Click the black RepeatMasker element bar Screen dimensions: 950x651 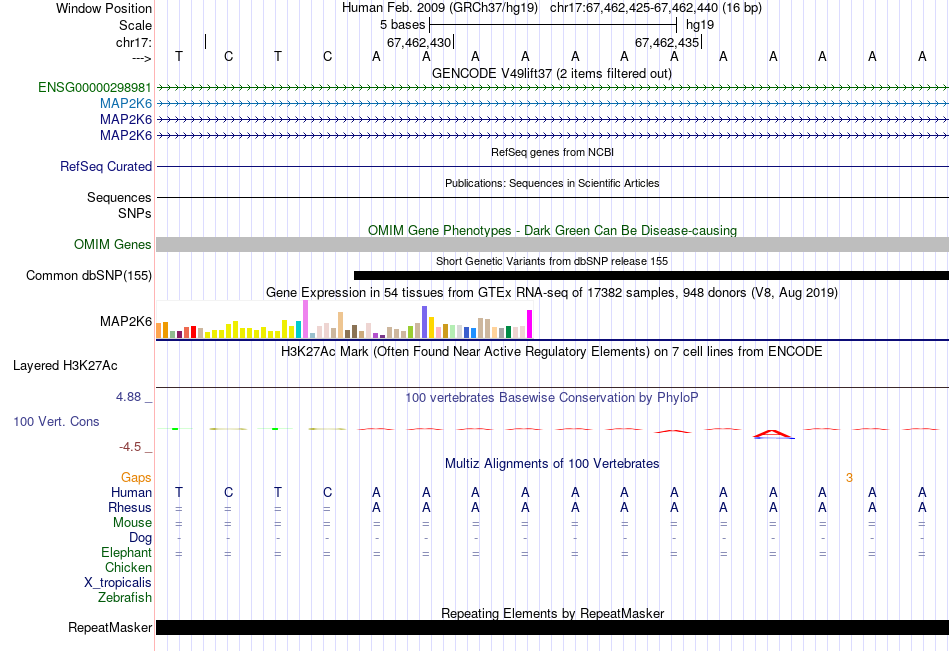pyautogui.click(x=553, y=627)
